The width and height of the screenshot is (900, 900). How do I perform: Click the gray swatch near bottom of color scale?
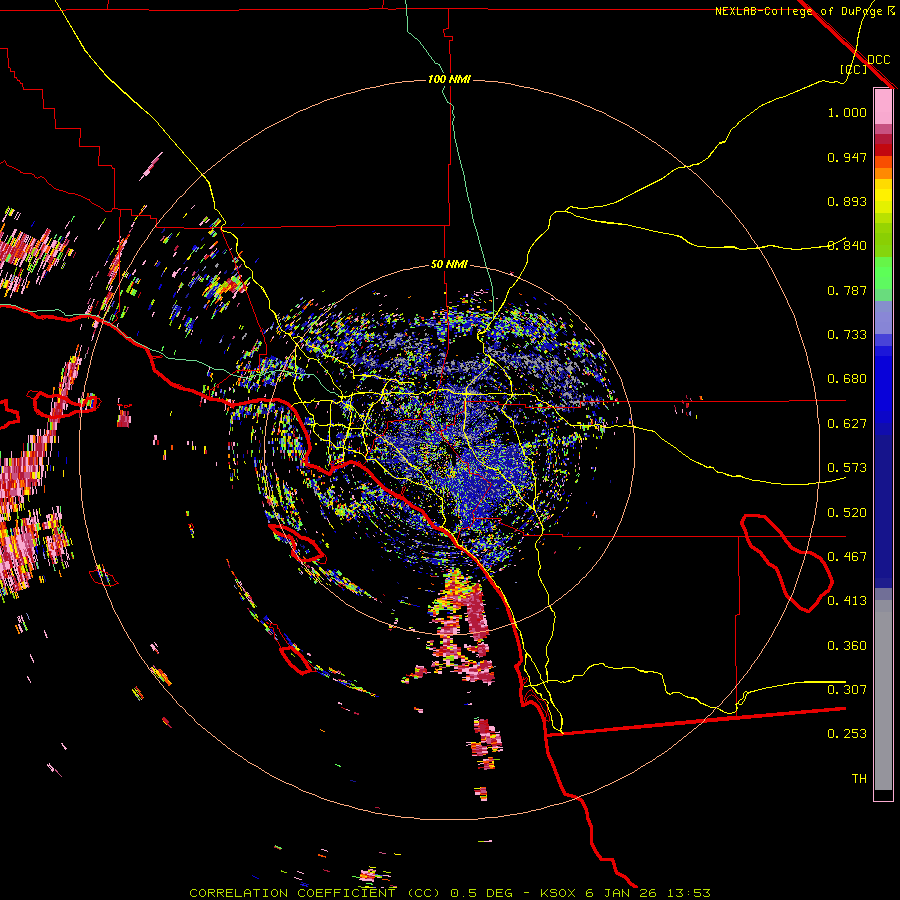(883, 695)
